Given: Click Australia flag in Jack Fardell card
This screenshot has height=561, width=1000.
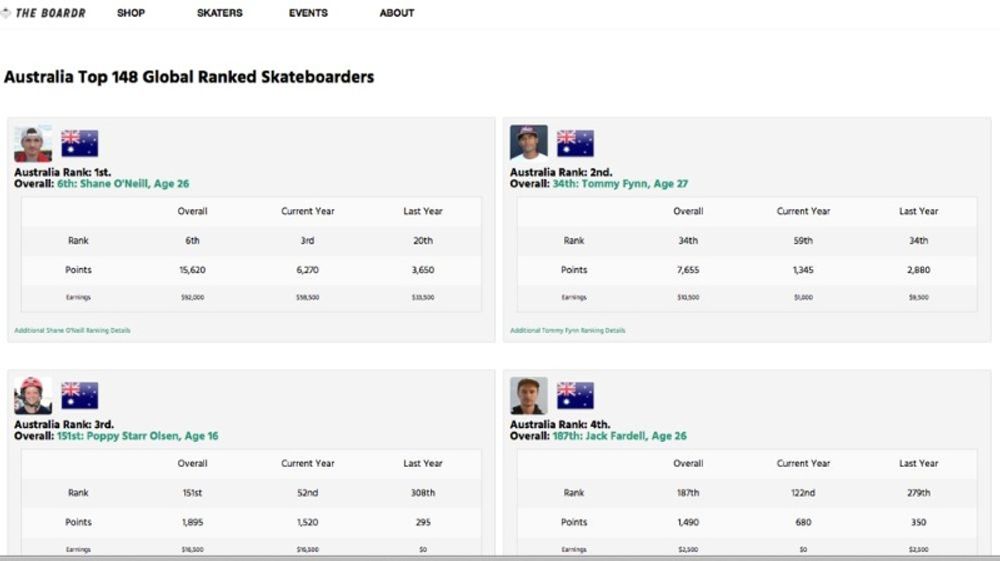Looking at the screenshot, I should (575, 395).
